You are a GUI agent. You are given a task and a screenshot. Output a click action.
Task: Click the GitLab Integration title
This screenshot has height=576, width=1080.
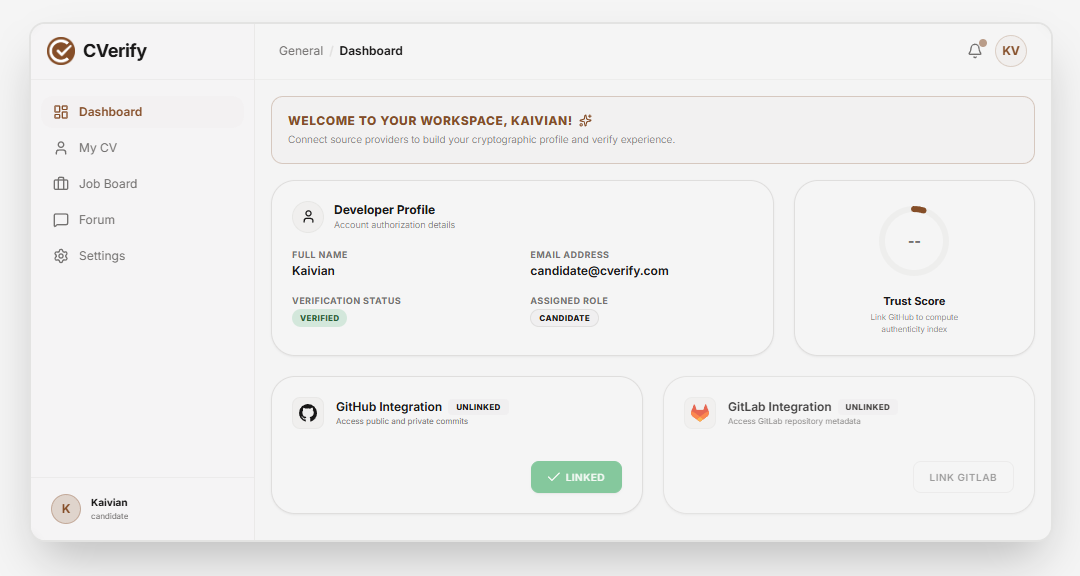tap(780, 407)
